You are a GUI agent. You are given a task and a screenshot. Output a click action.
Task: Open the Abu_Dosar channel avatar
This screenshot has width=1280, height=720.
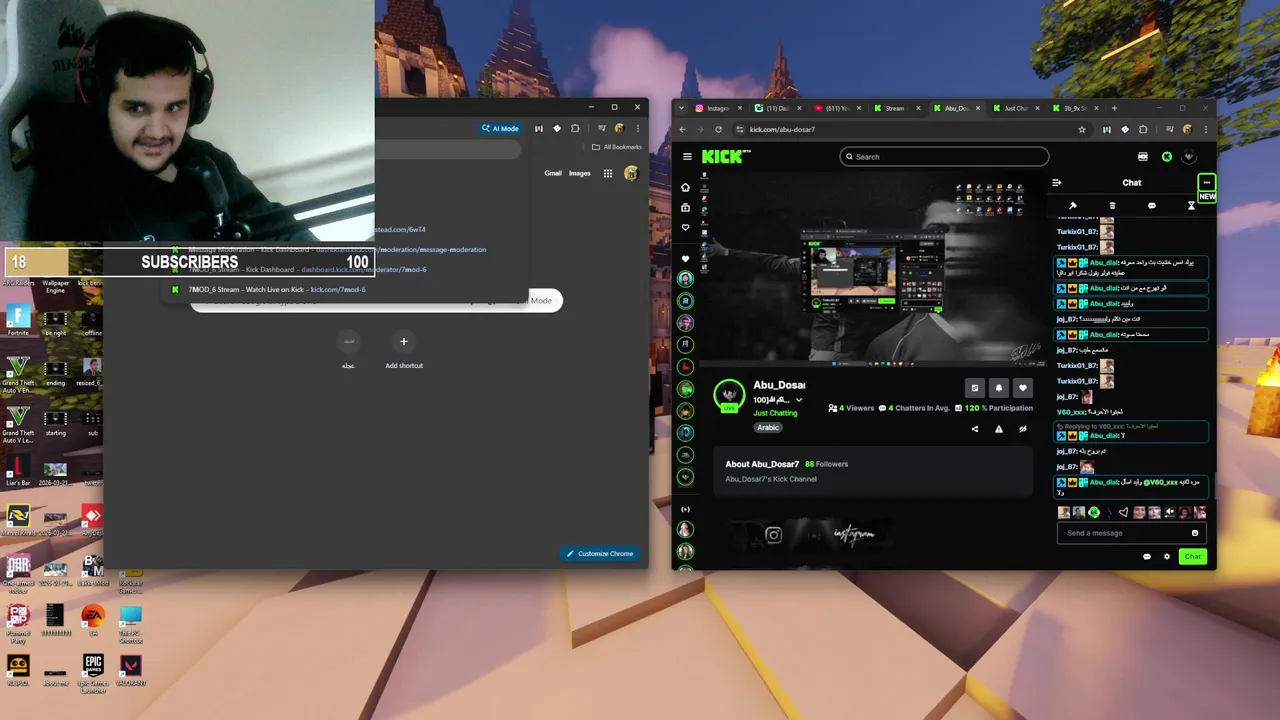(729, 395)
